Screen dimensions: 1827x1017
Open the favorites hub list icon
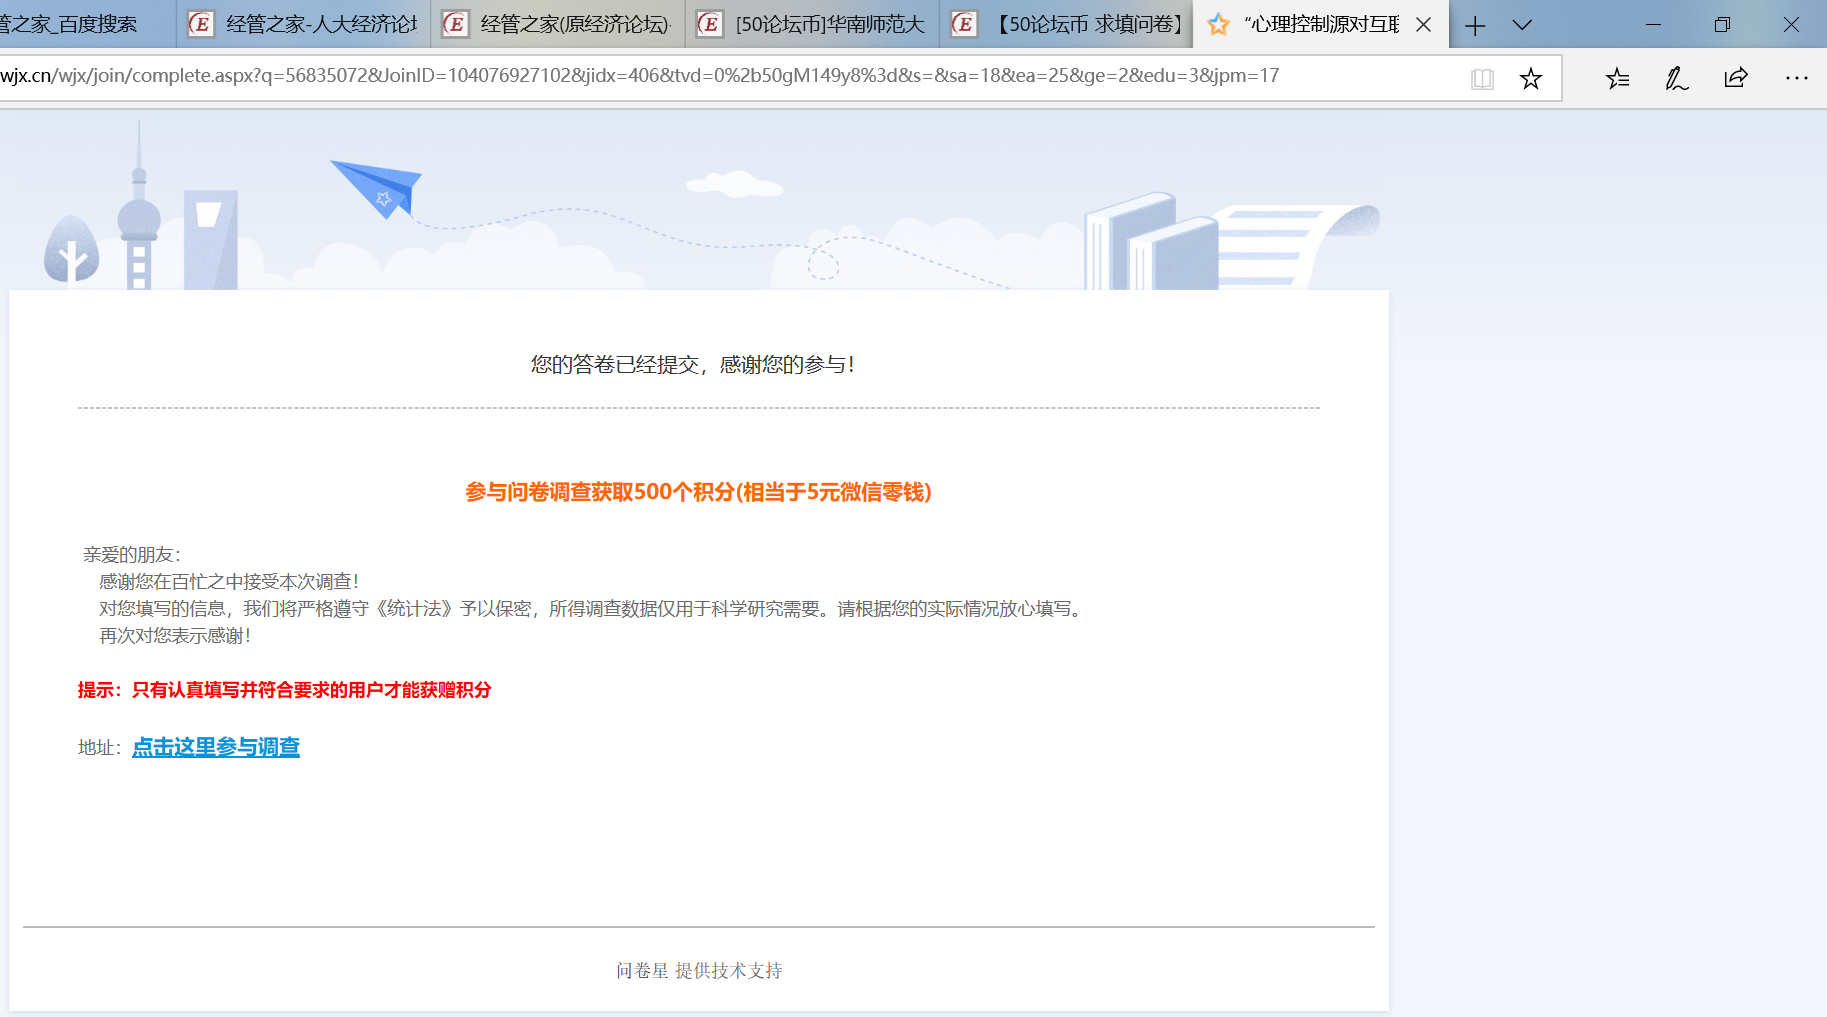(1617, 79)
